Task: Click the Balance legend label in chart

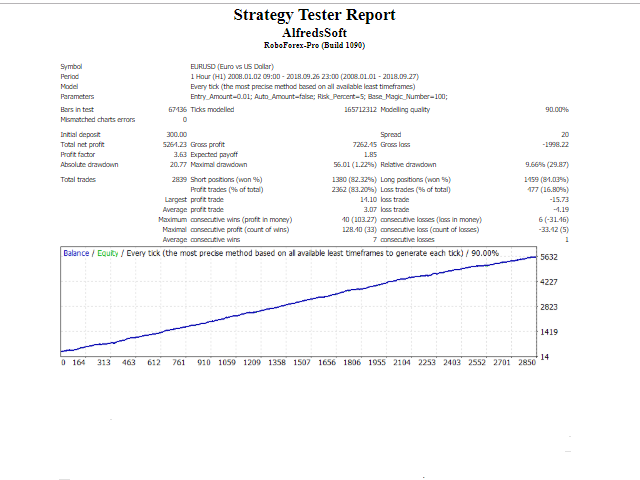Action: [x=76, y=253]
